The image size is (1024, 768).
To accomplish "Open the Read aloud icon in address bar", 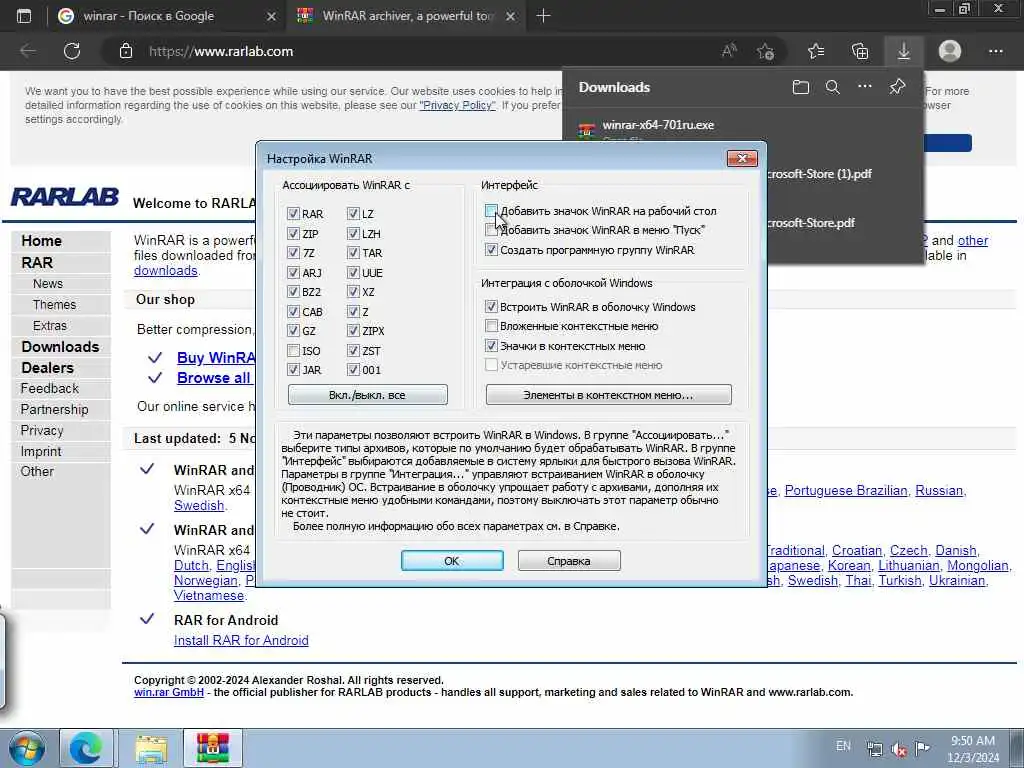I will pos(729,51).
